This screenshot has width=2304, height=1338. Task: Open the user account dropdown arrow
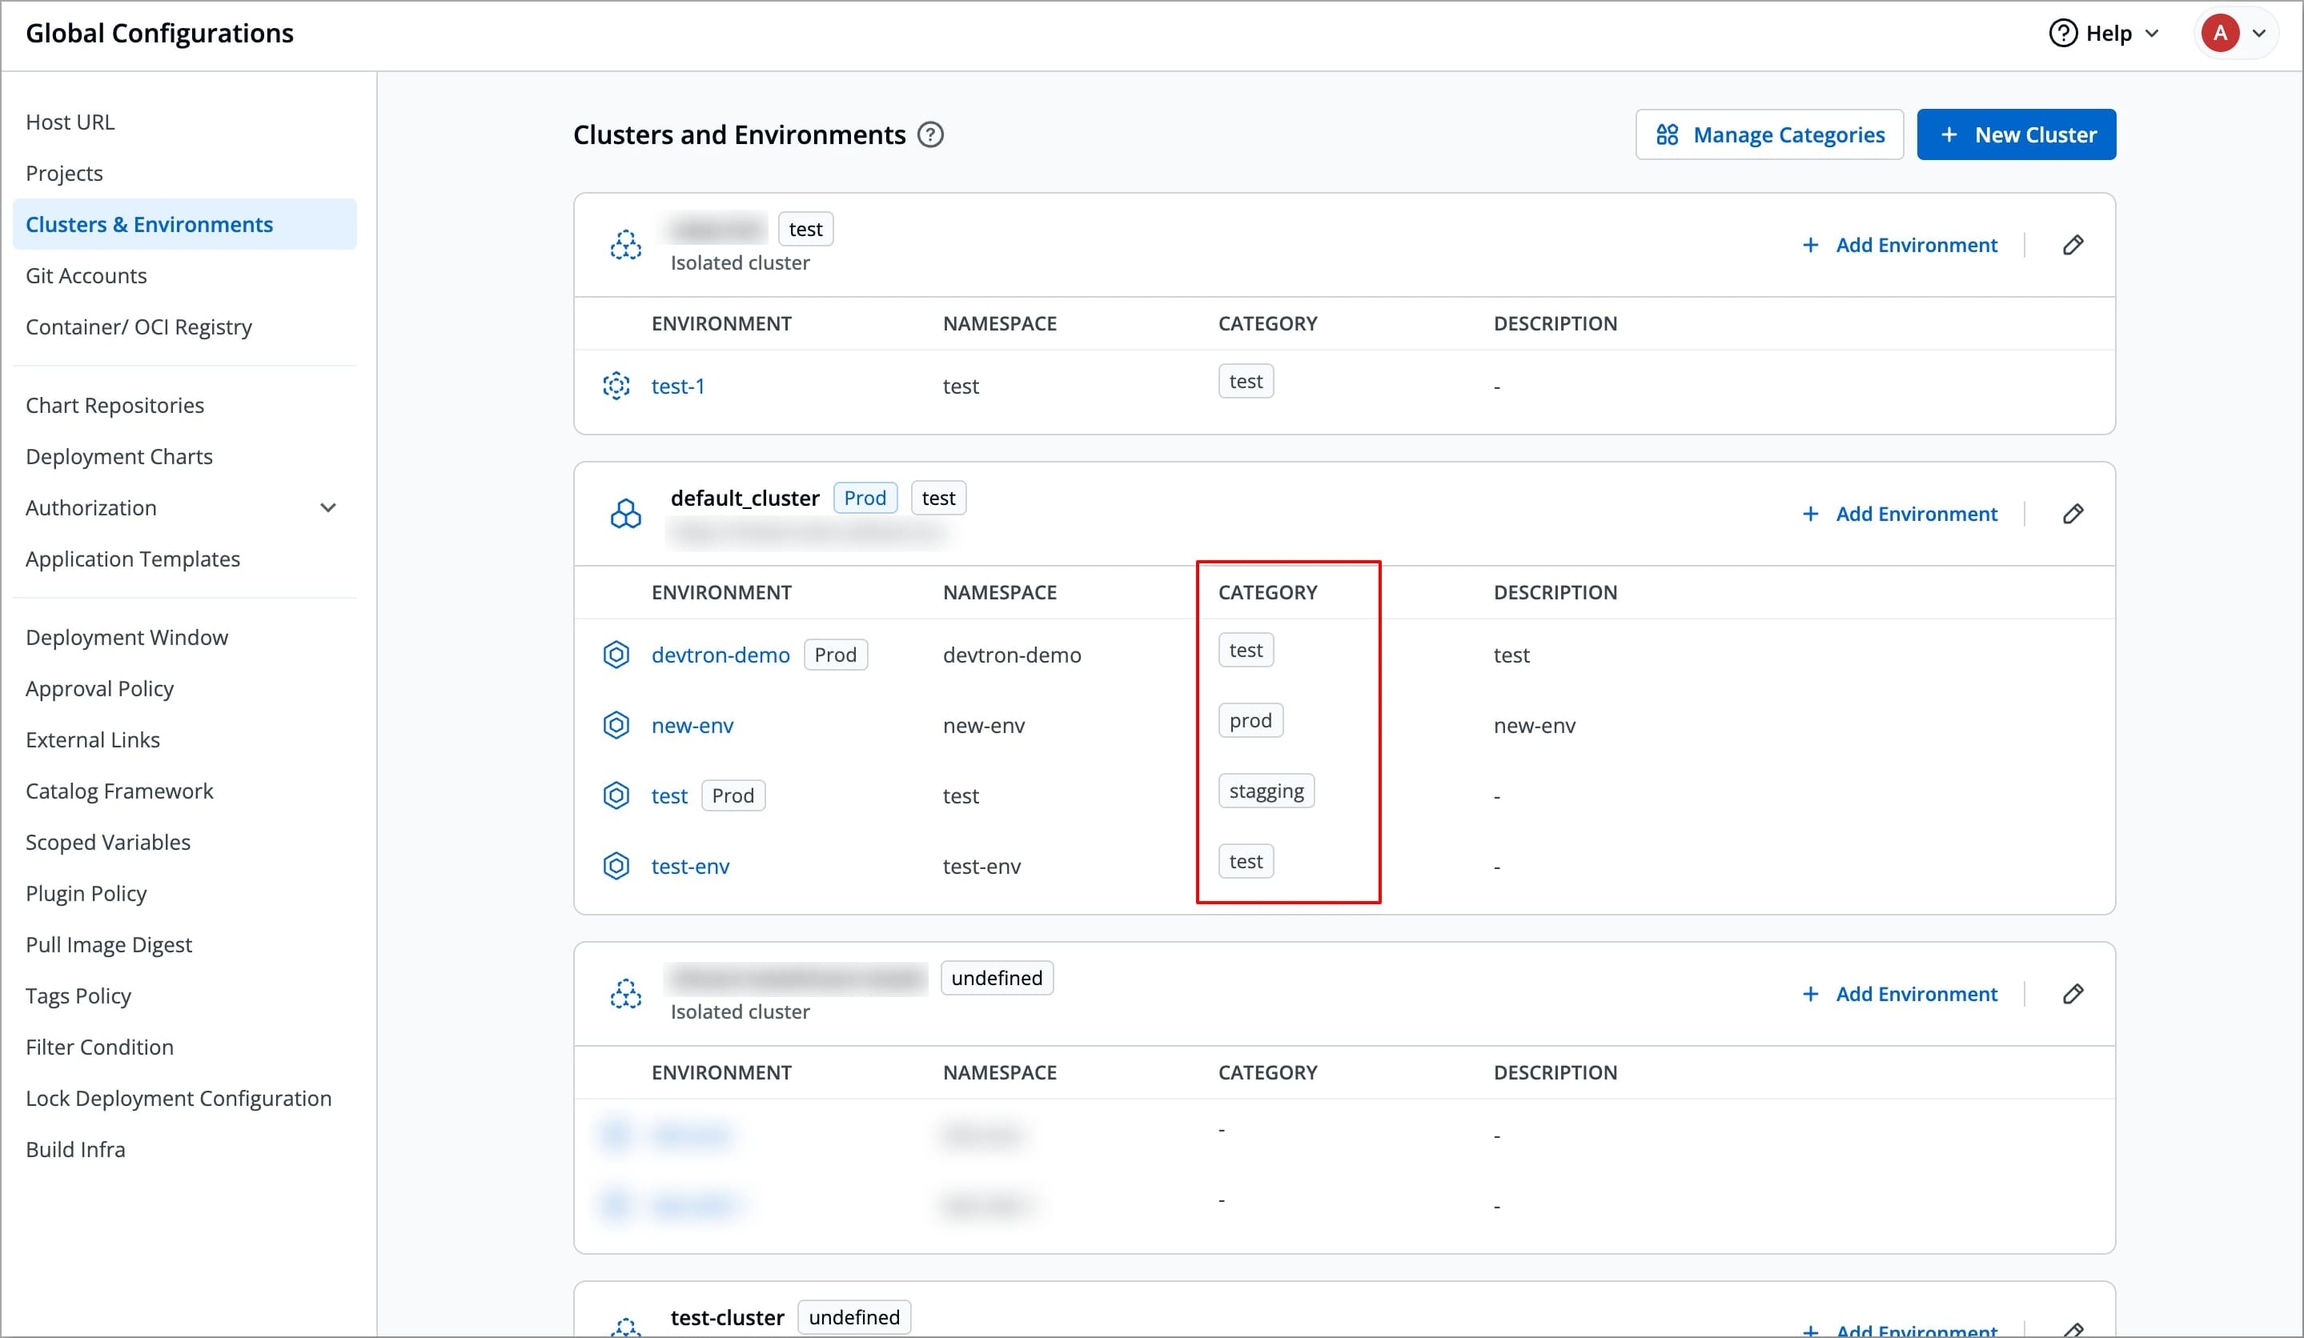point(2259,33)
